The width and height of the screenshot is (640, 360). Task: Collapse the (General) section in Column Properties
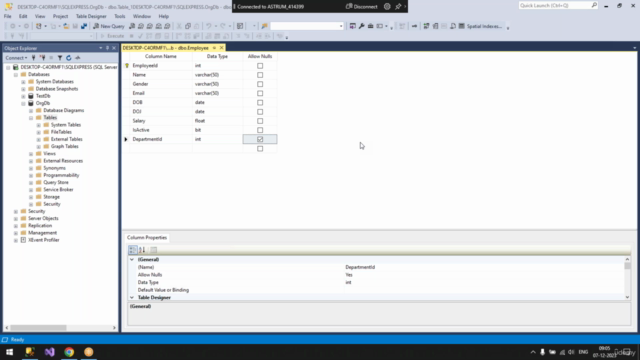[132, 260]
